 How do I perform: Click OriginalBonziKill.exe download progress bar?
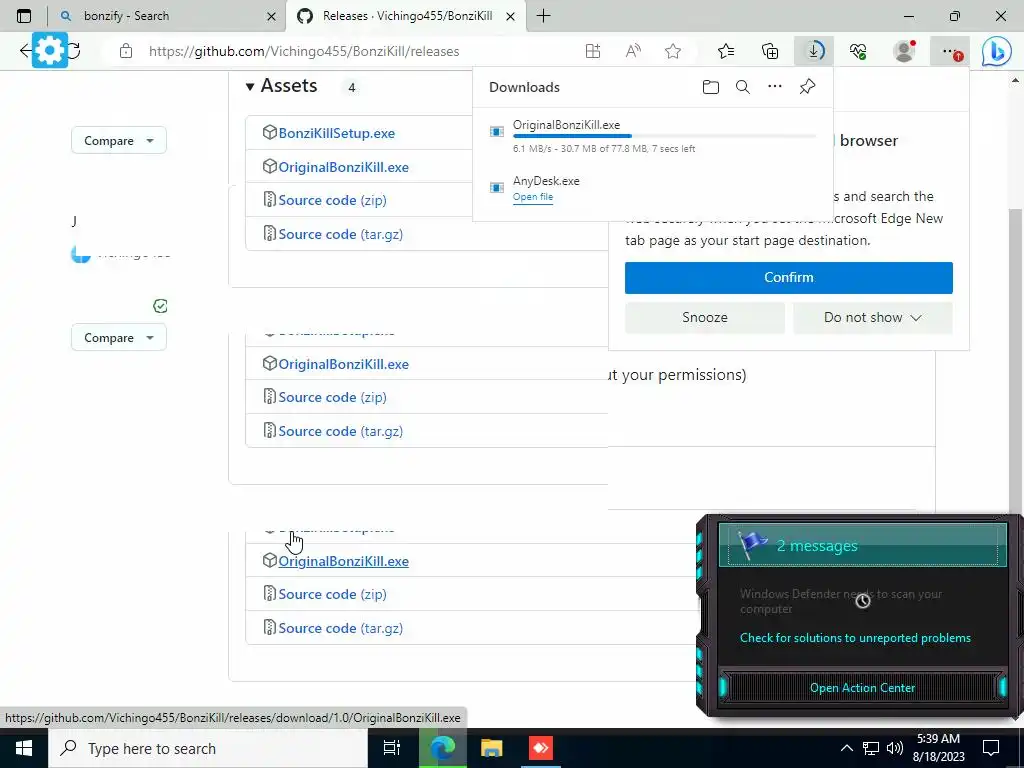pos(664,136)
